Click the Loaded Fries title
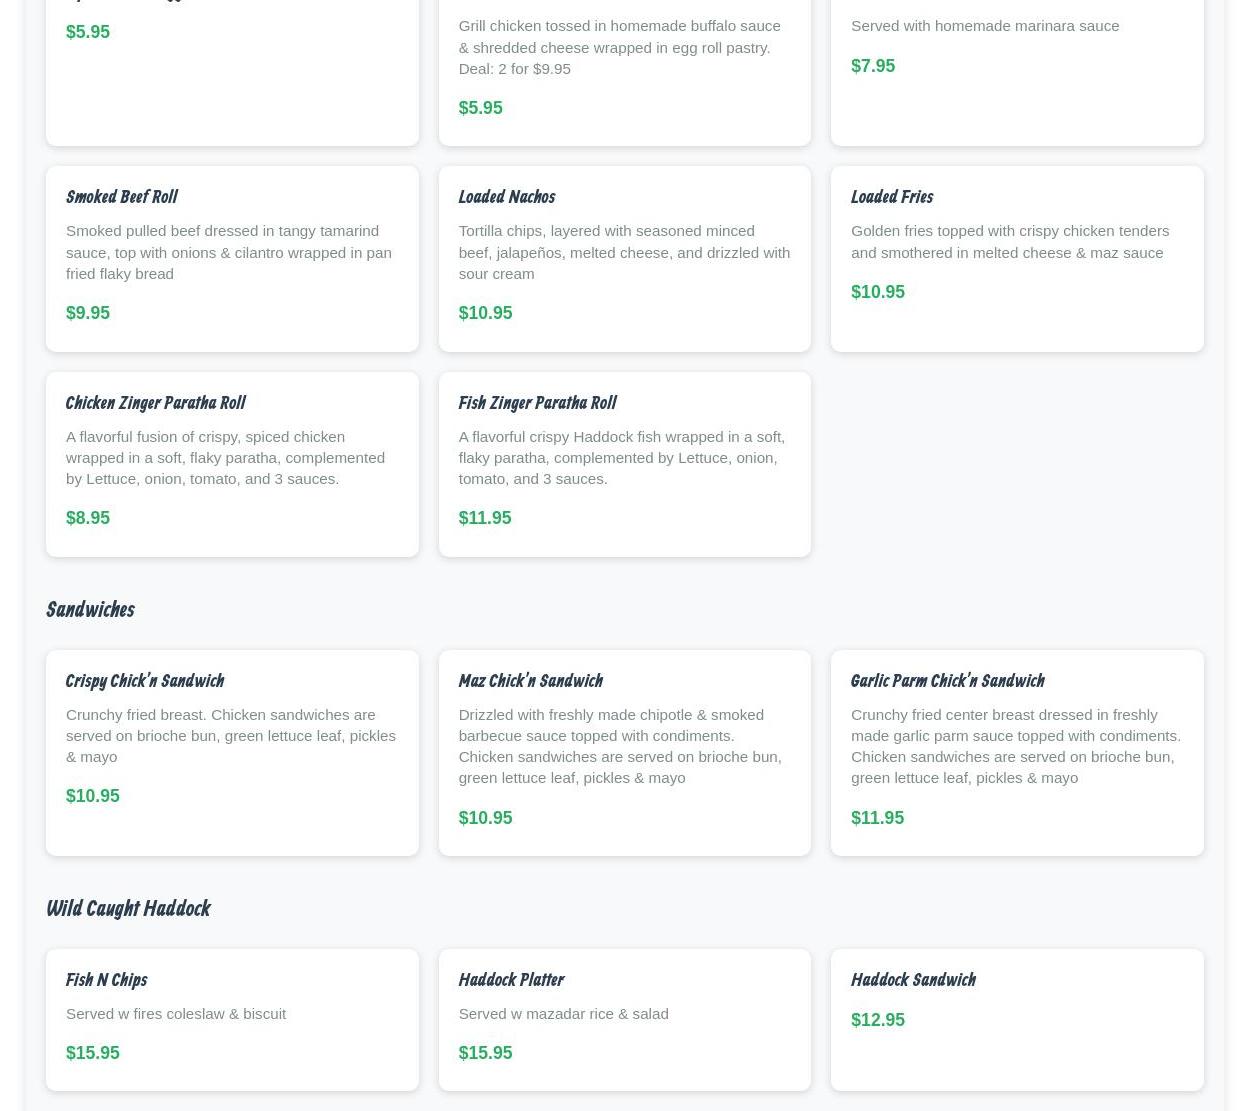This screenshot has height=1111, width=1250. point(891,197)
